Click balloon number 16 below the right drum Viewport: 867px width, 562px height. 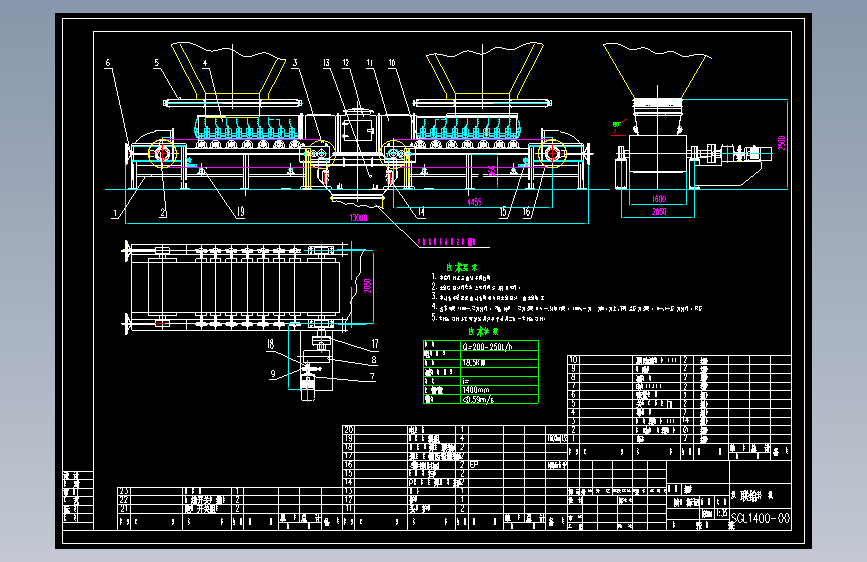(x=527, y=211)
